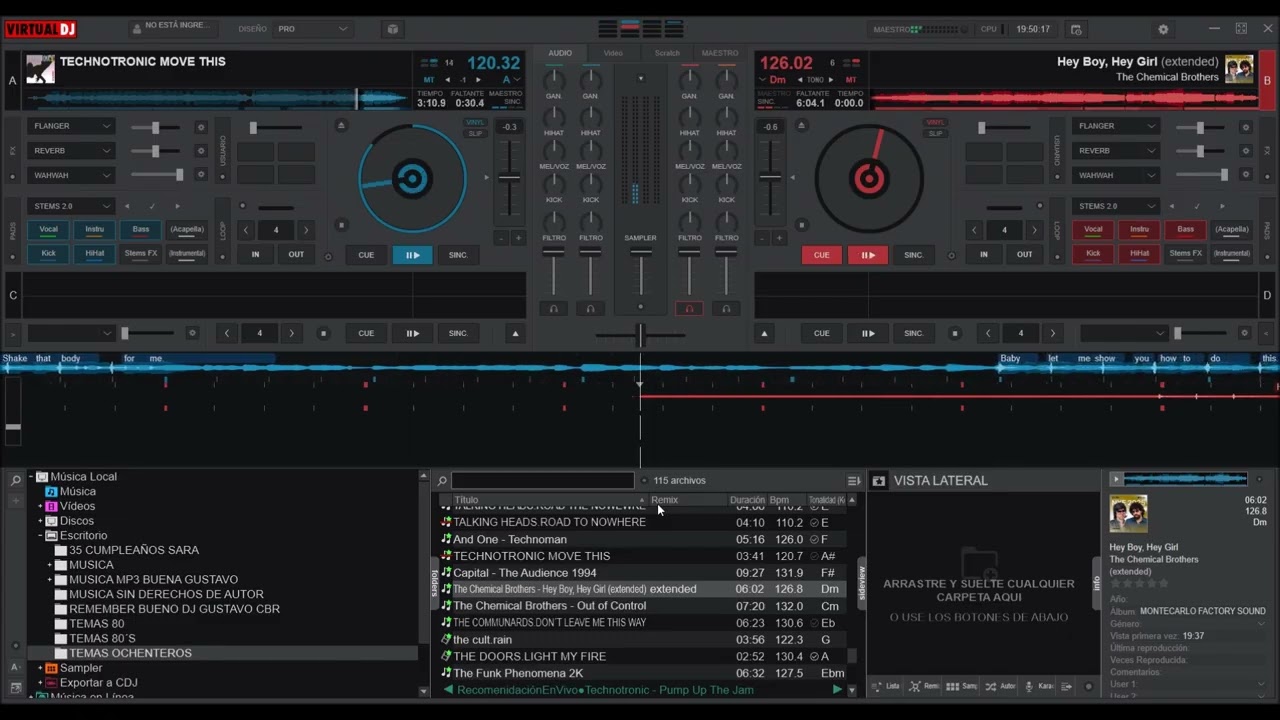Click loop IN button on deck A
This screenshot has width=1280, height=720.
[x=255, y=255]
